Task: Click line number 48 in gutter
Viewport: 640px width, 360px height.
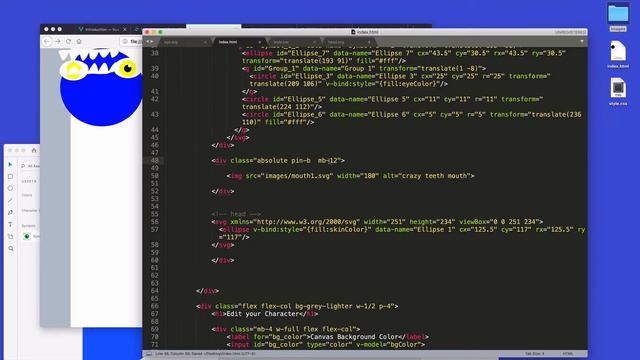Action: pos(154,160)
